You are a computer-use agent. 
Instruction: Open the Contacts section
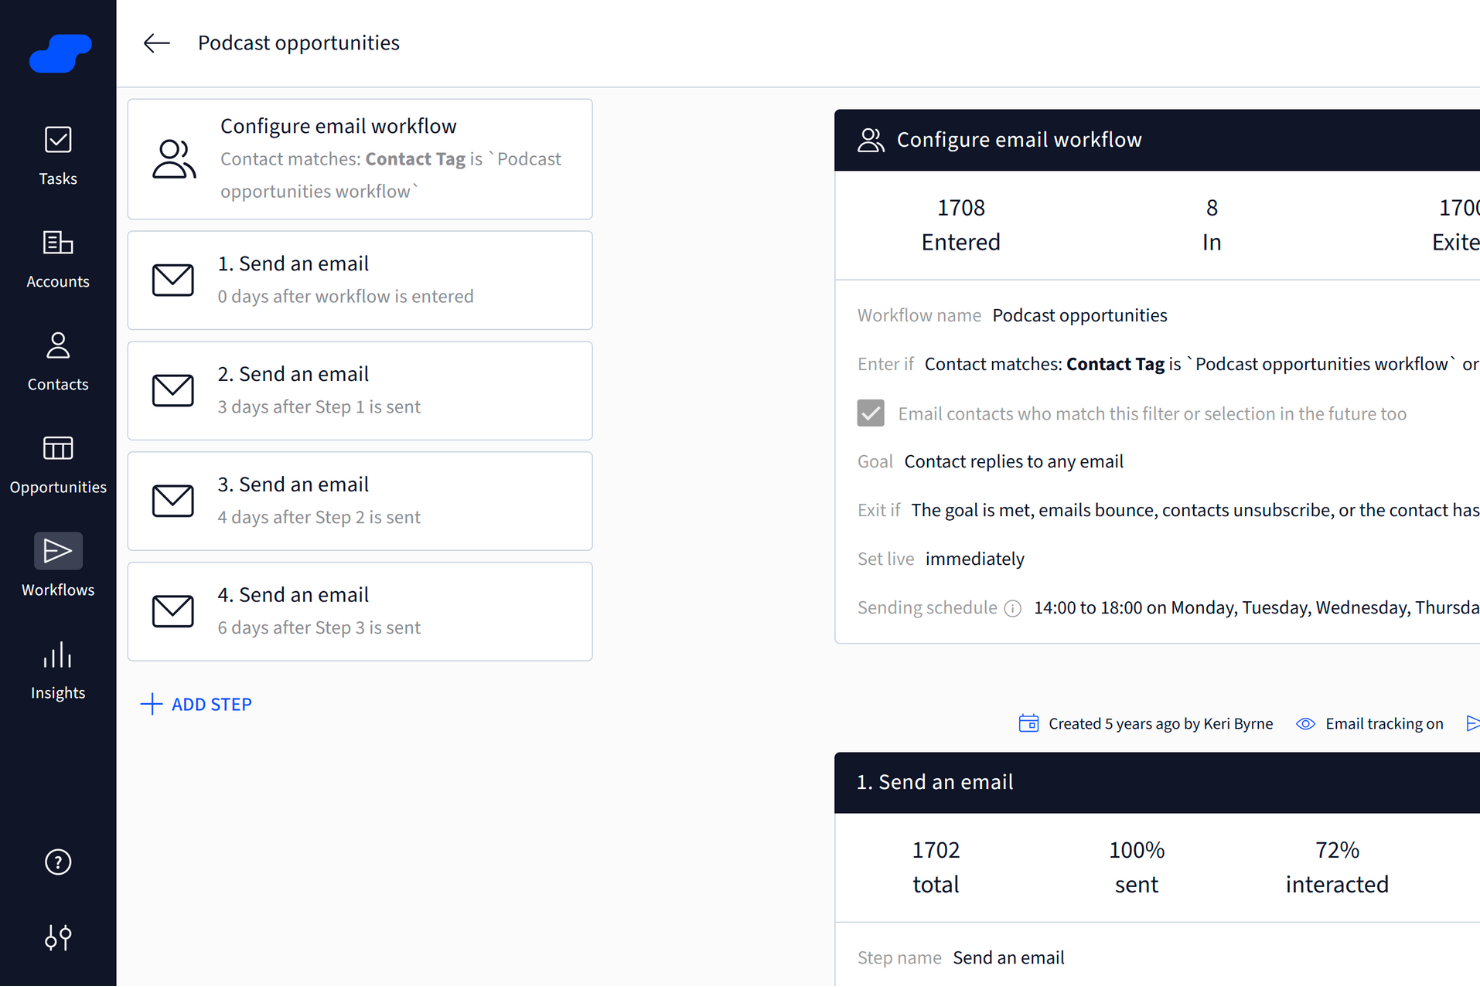[x=57, y=361]
